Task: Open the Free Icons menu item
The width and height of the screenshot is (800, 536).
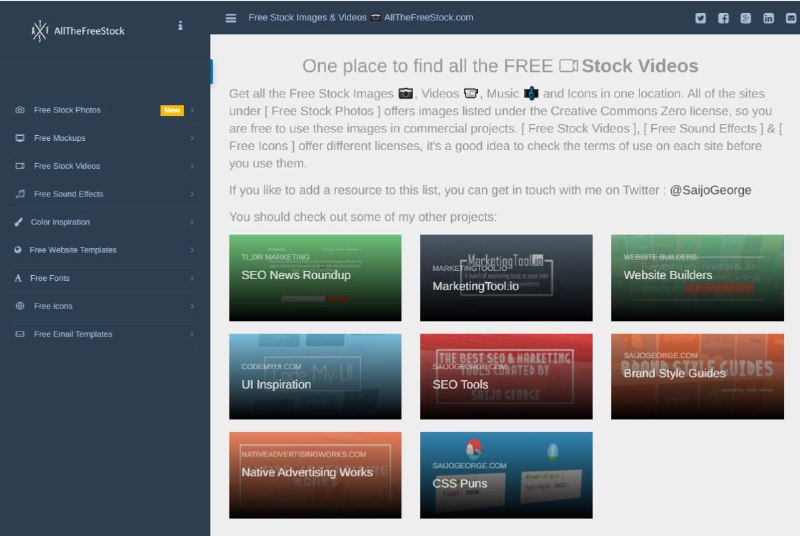Action: [105, 307]
